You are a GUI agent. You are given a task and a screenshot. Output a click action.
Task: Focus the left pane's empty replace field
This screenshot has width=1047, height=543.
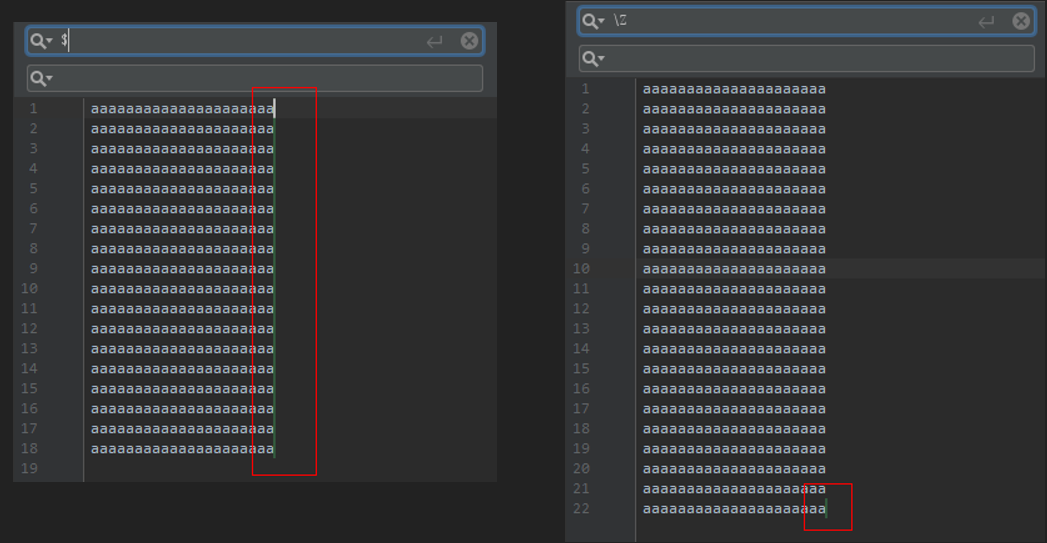point(254,78)
